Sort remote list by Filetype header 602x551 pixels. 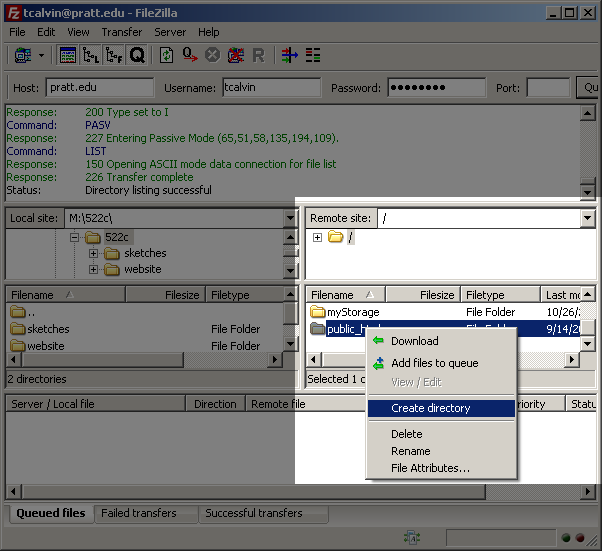pos(501,295)
